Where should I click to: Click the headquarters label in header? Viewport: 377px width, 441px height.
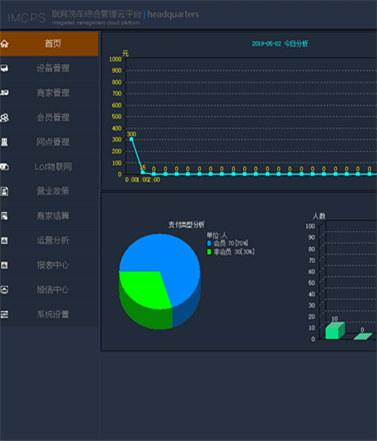(173, 14)
